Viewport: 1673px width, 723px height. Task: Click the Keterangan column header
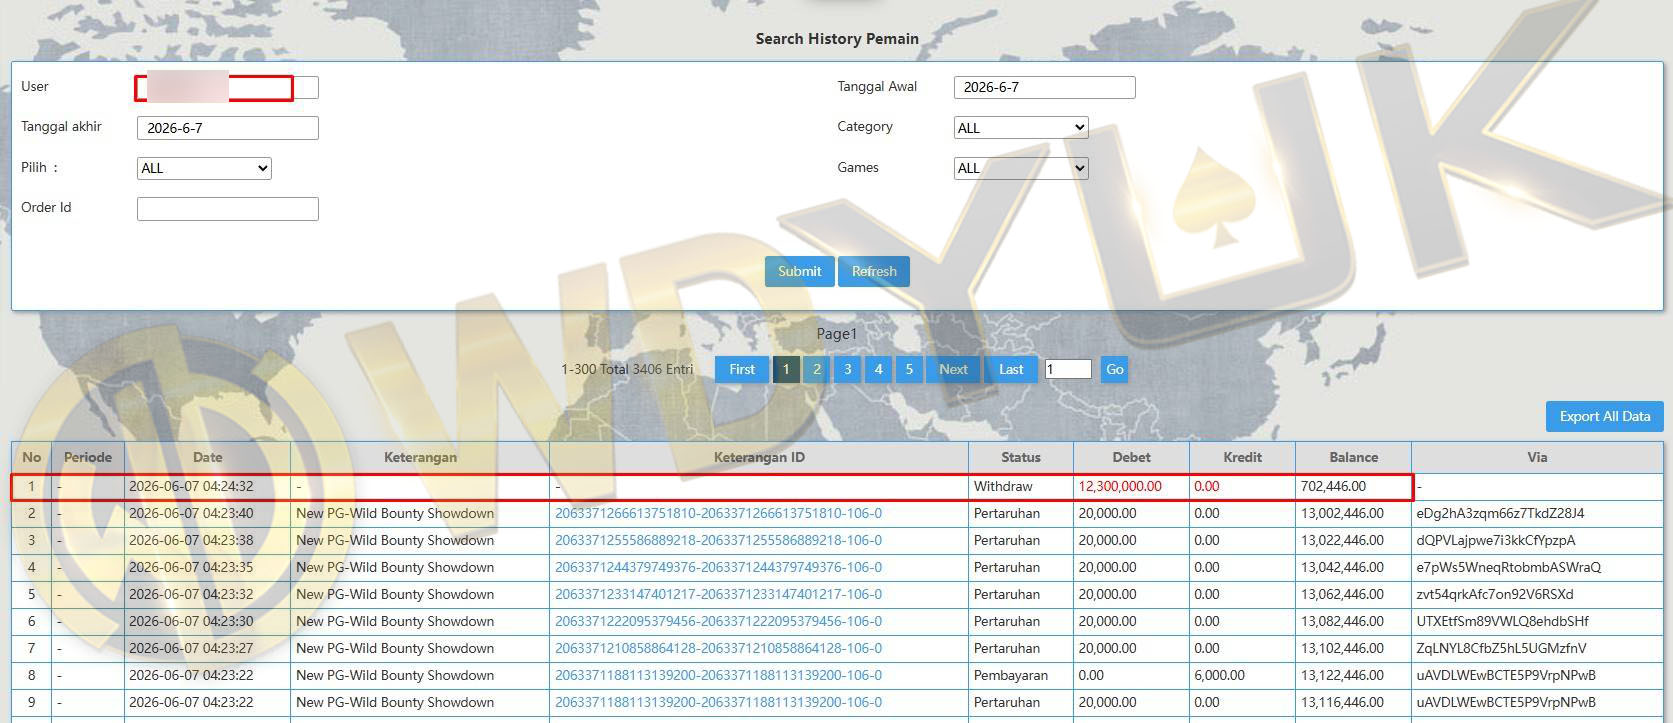pos(420,457)
